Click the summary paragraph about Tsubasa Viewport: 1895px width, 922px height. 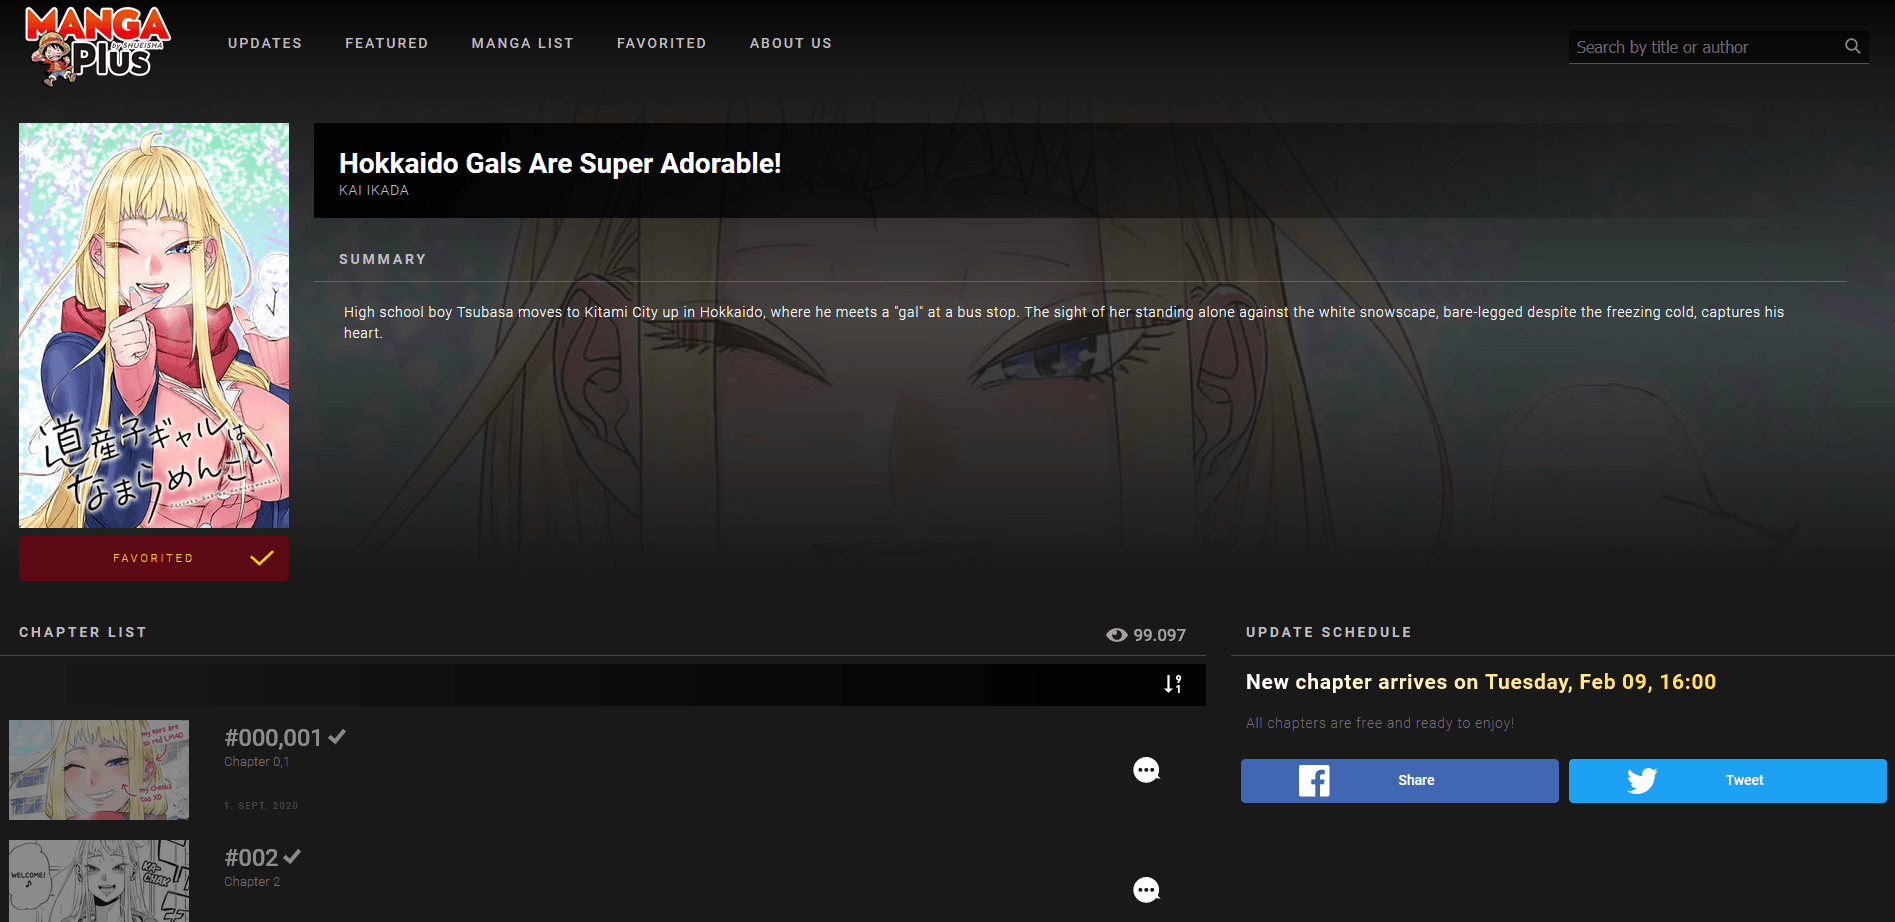1064,322
